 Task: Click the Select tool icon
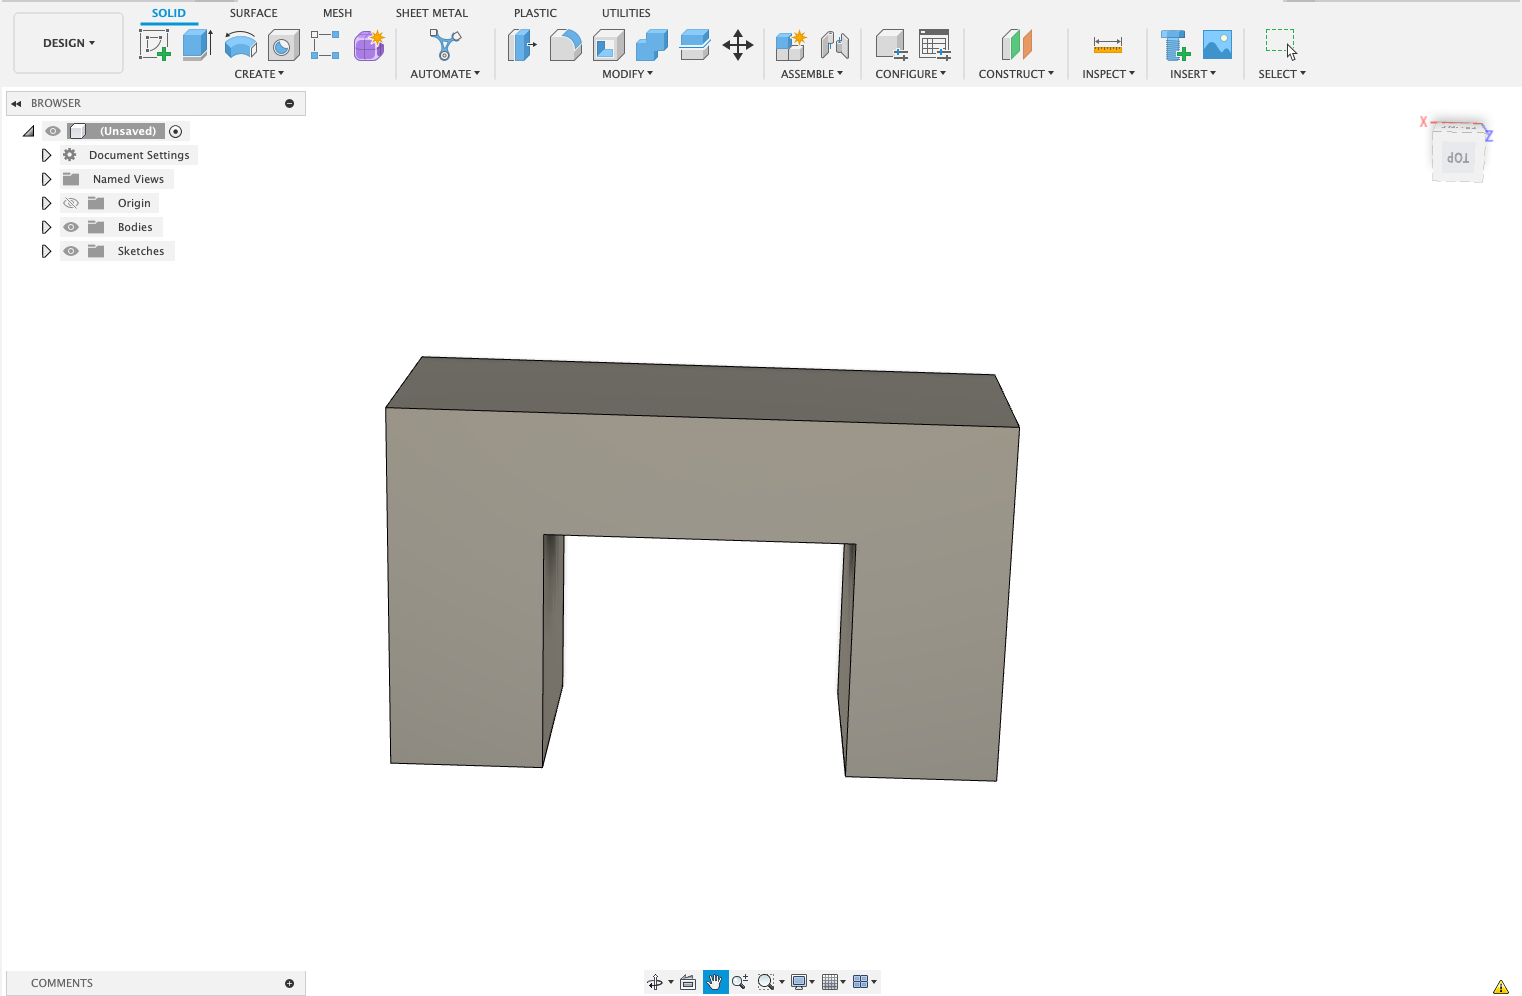(x=1282, y=45)
